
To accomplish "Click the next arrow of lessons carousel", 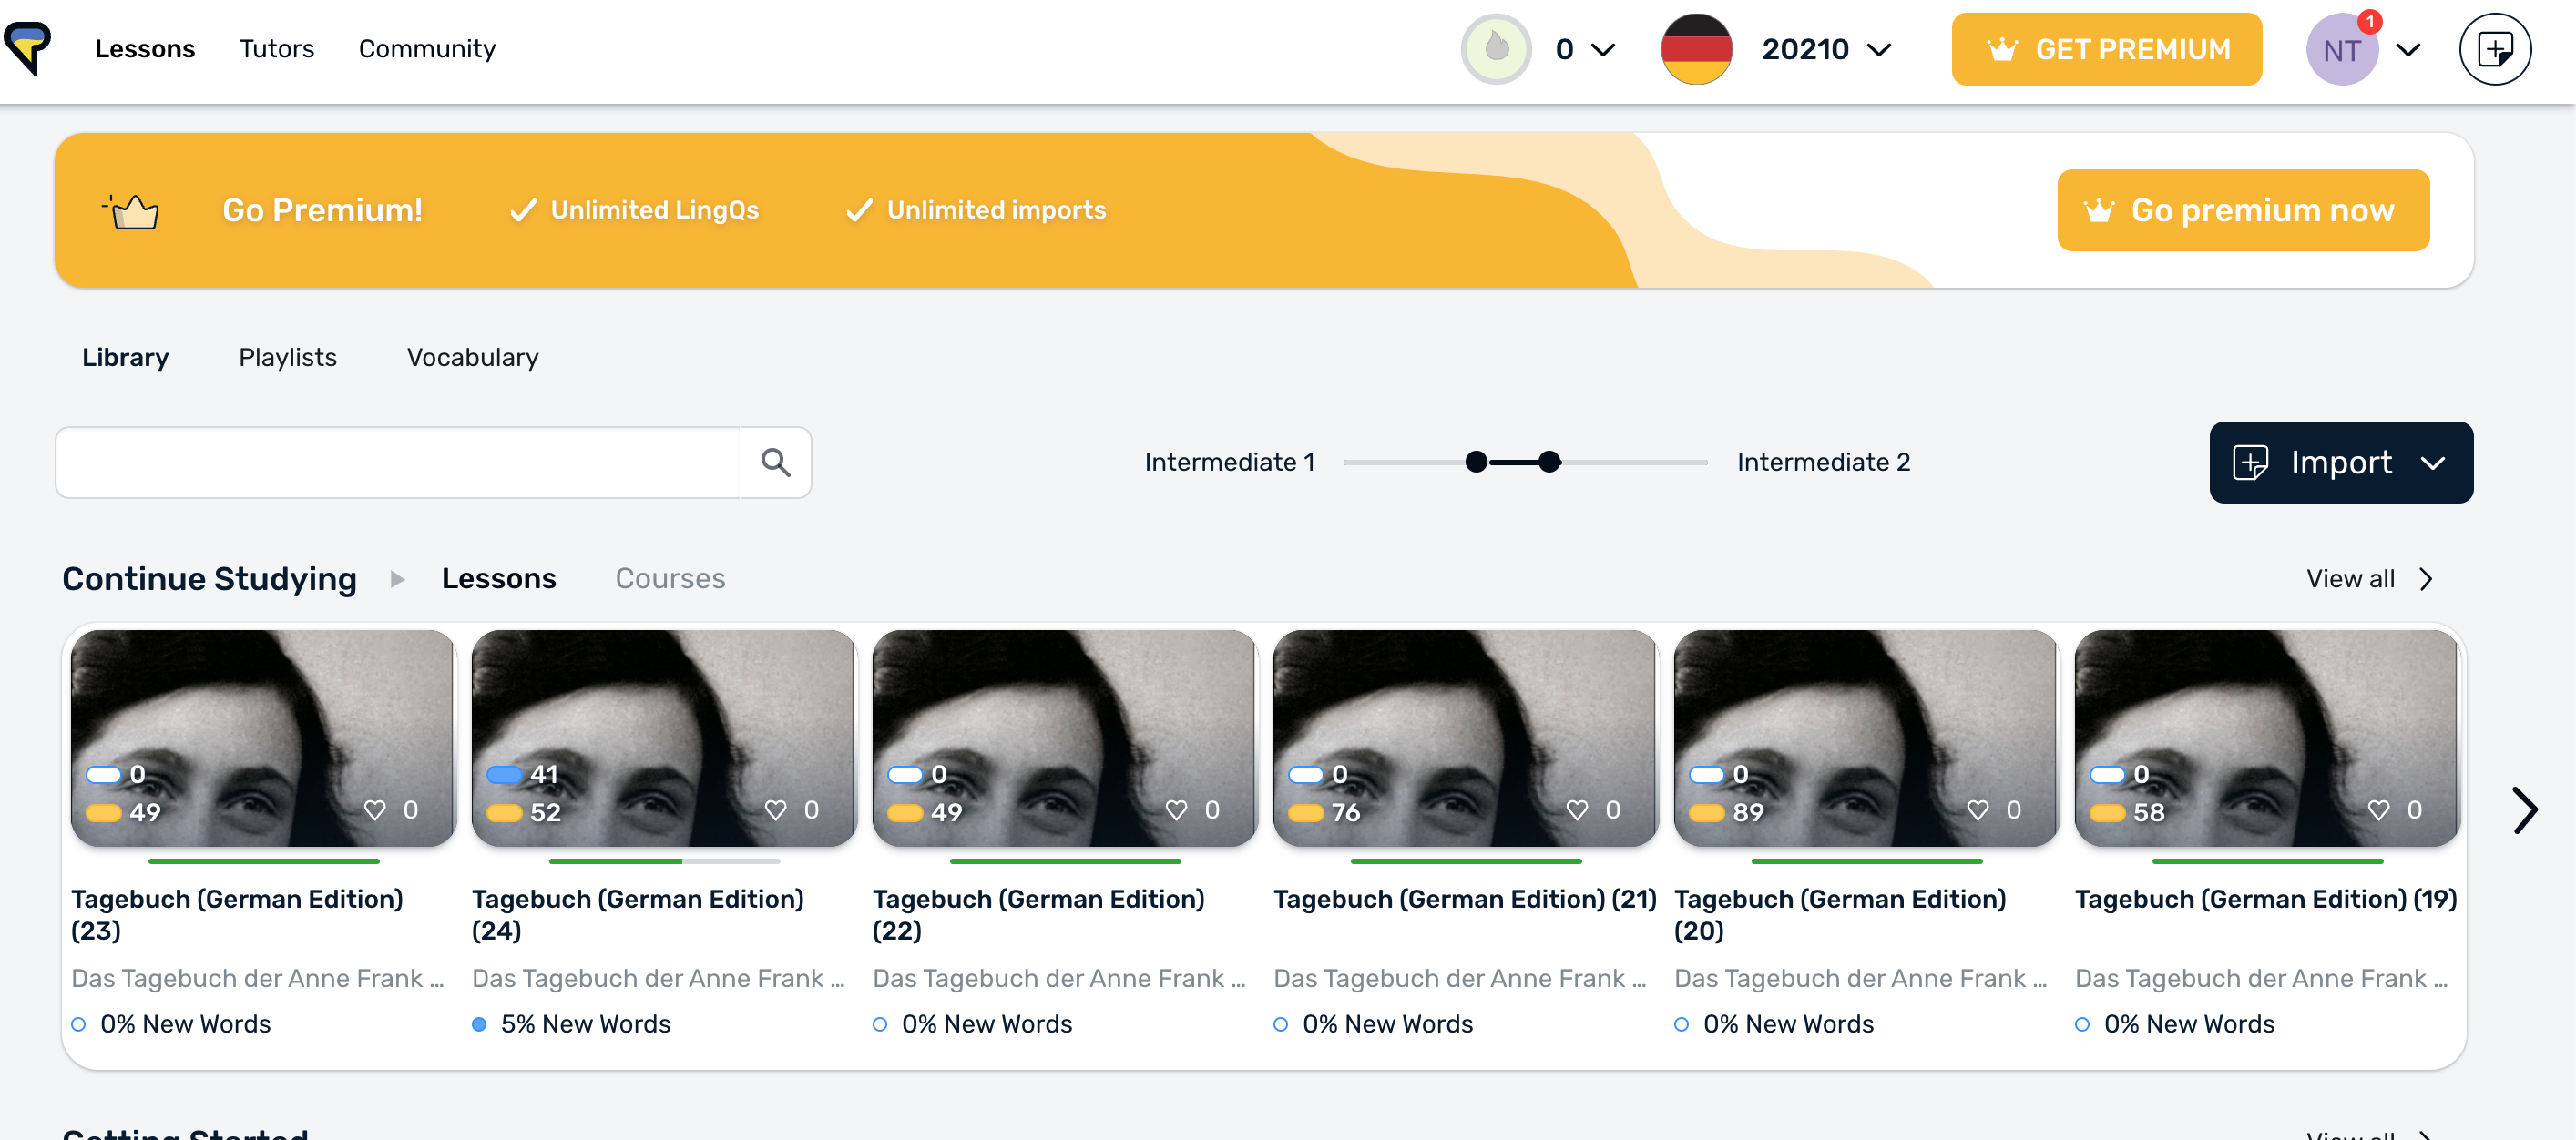I will 2524,810.
